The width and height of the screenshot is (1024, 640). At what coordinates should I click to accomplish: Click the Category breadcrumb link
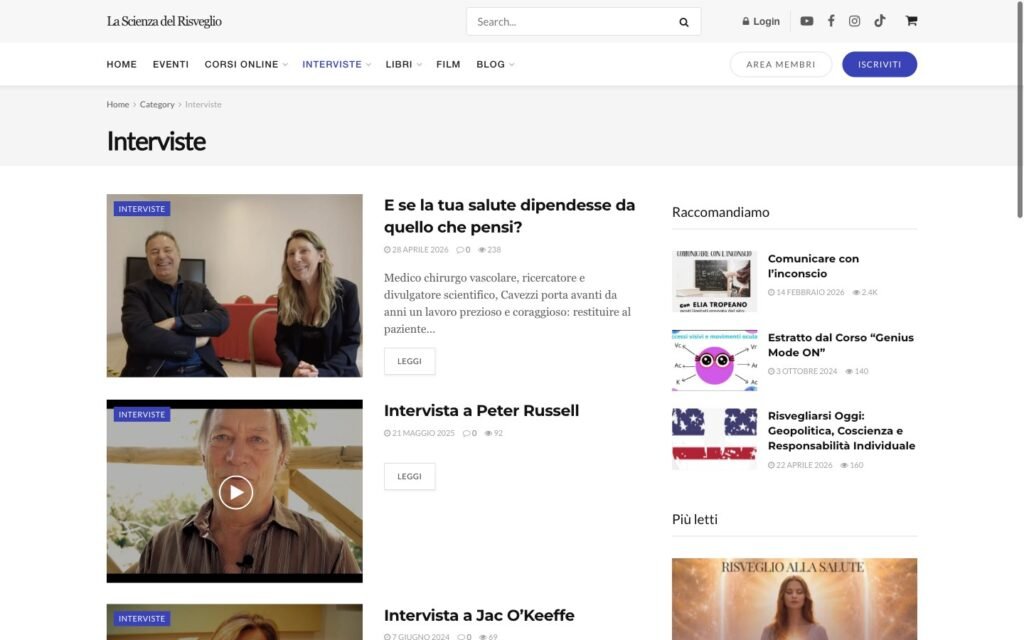(157, 104)
